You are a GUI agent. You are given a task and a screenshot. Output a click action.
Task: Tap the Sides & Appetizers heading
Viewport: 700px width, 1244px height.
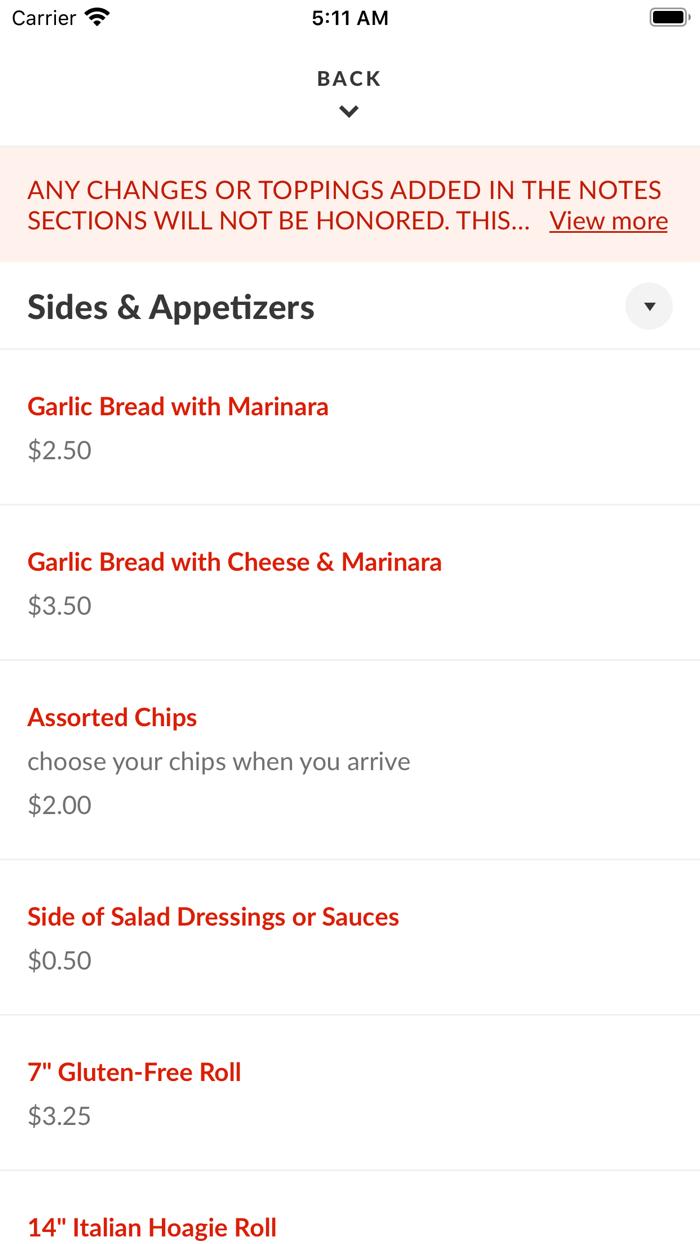[170, 306]
